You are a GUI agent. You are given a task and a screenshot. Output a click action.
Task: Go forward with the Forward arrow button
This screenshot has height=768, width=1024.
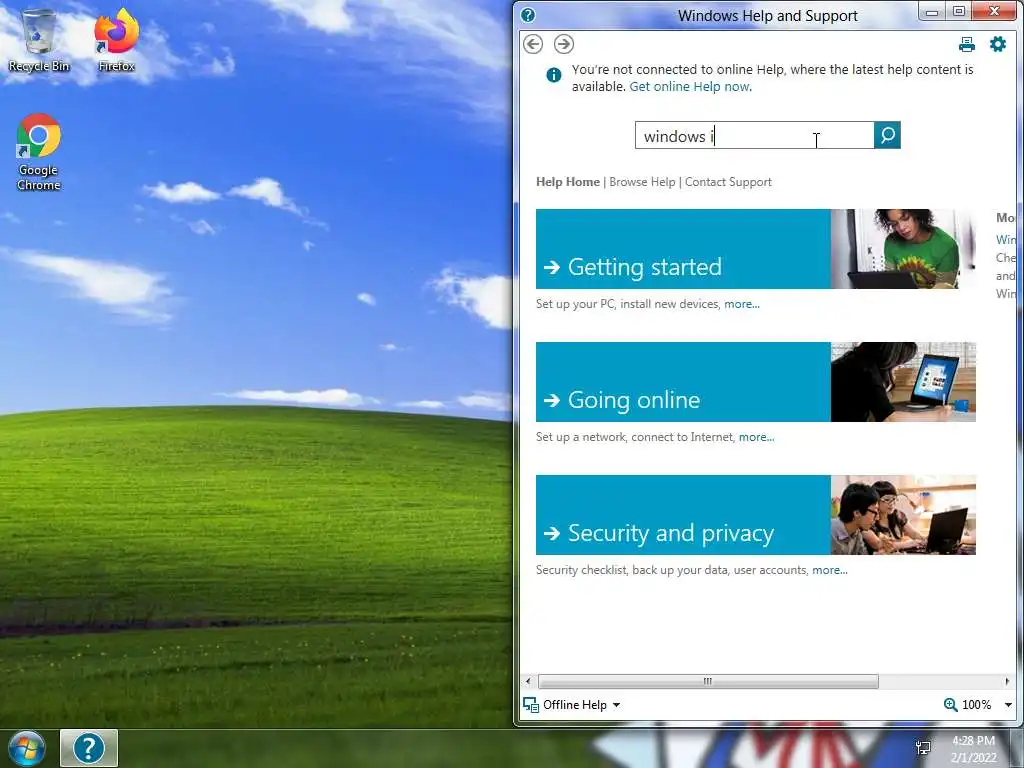(564, 44)
